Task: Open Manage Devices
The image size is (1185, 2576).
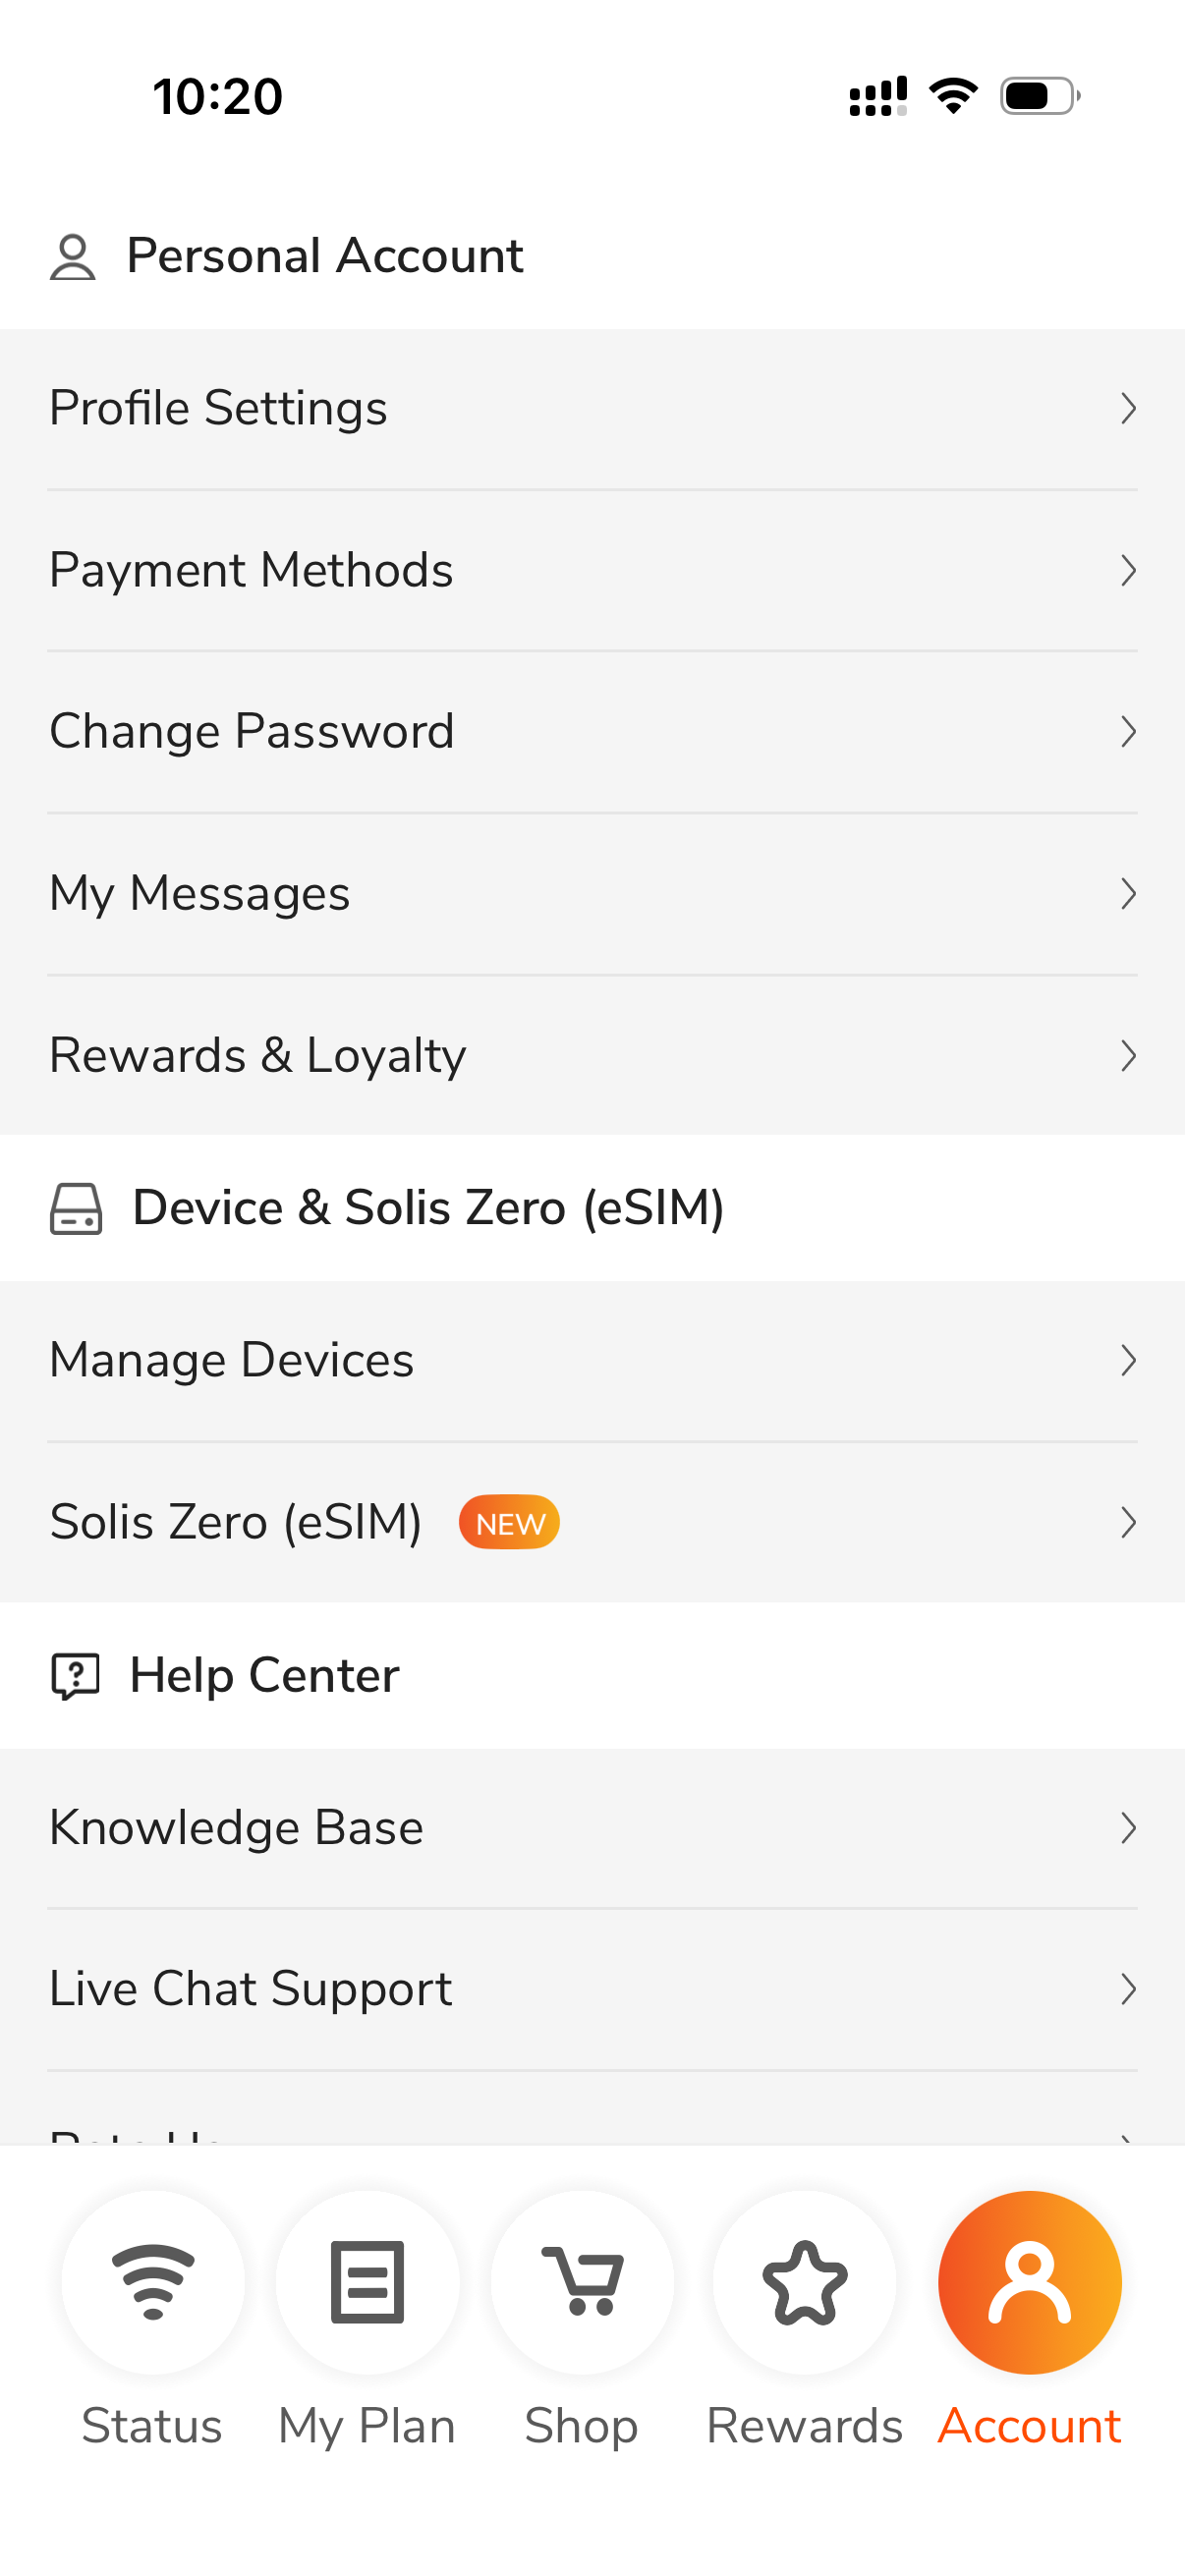Action: point(592,1361)
